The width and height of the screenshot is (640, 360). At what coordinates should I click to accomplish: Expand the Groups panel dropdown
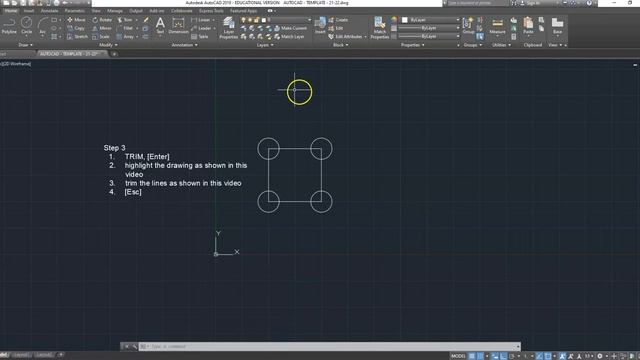tap(473, 45)
